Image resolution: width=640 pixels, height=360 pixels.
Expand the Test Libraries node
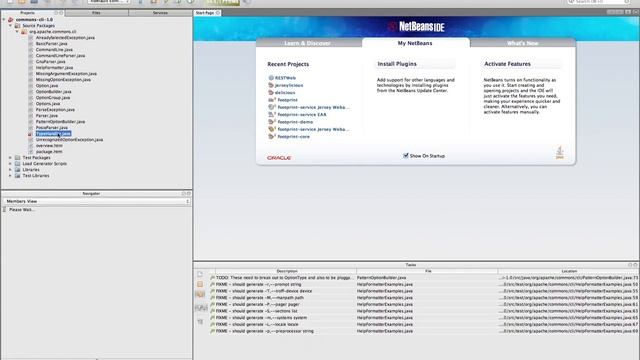tap(11, 176)
